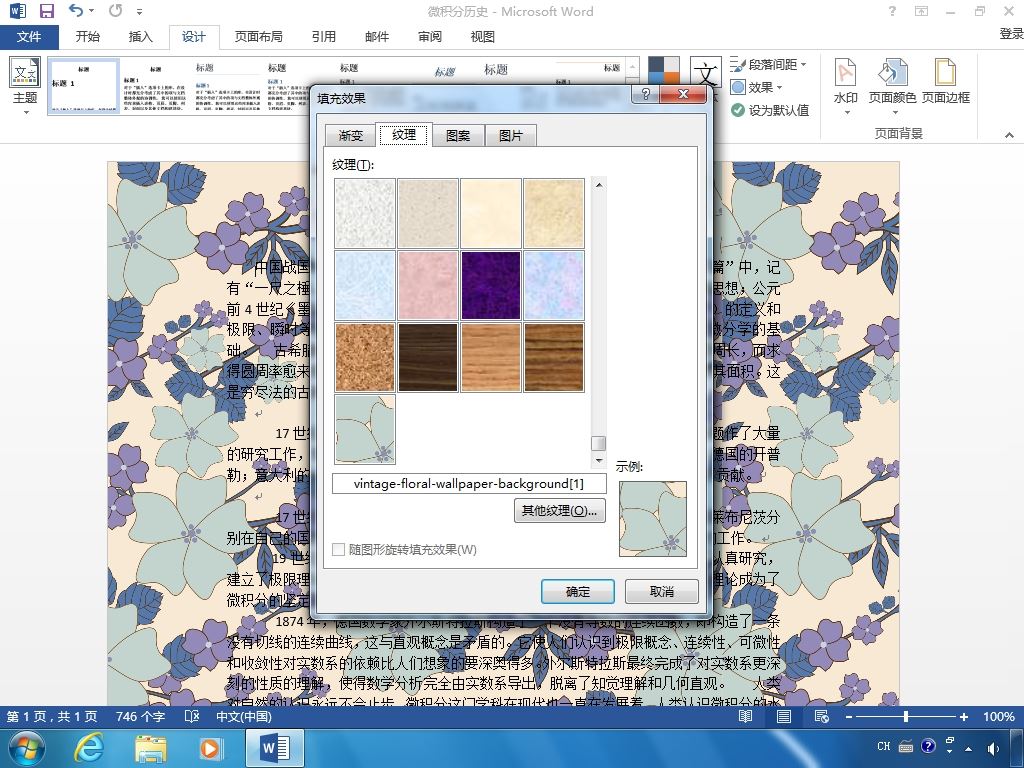Open the Windows Start menu
Image resolution: width=1024 pixels, height=768 pixels.
coord(26,748)
